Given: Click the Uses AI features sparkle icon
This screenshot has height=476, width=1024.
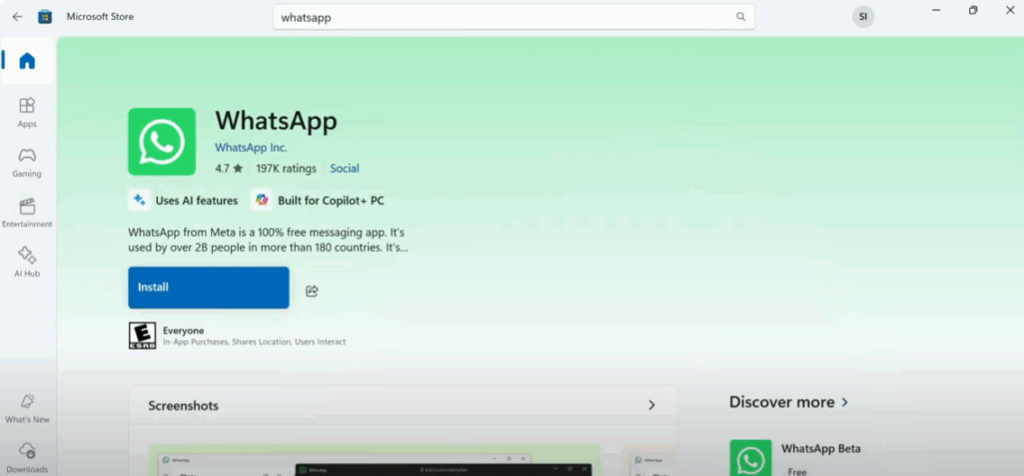Looking at the screenshot, I should [x=139, y=200].
